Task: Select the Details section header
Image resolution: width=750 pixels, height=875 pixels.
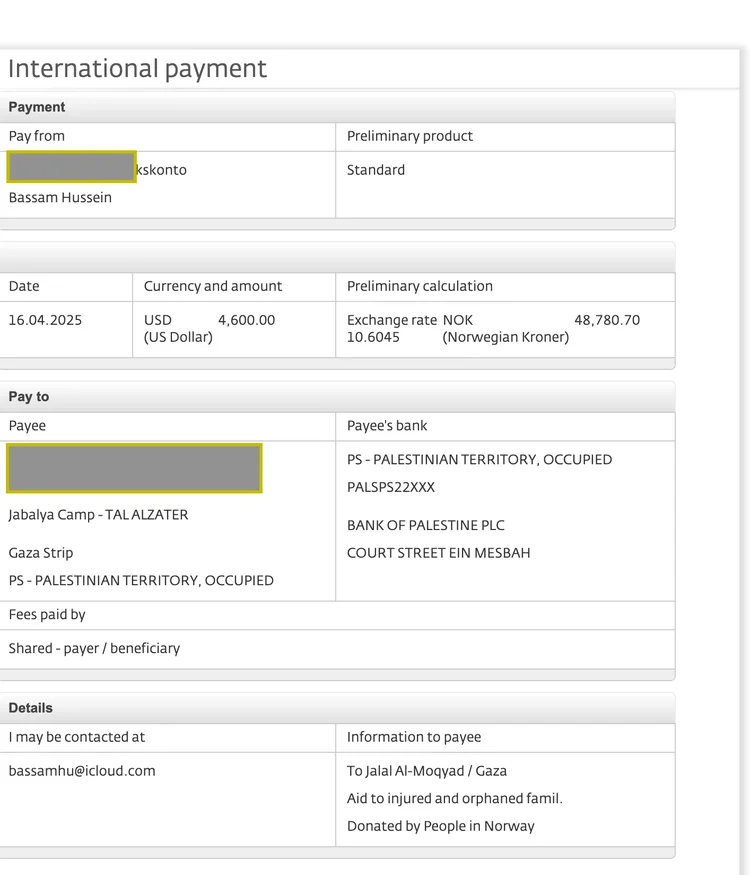Action: [31, 708]
